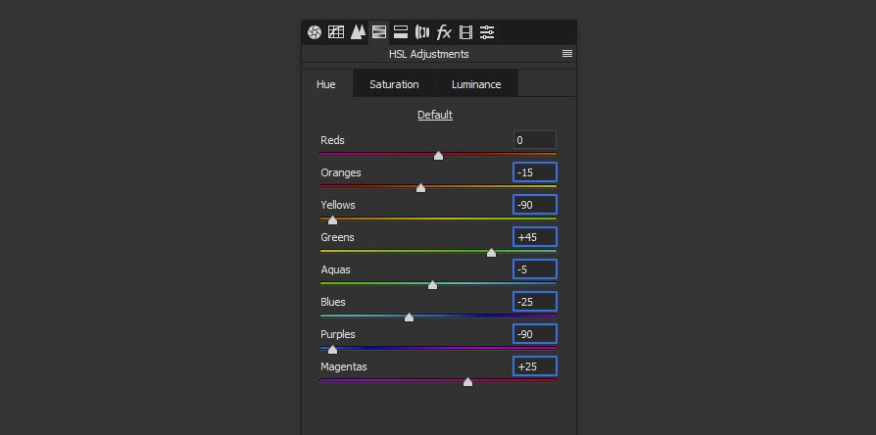876x435 pixels.
Task: Click the Default link
Action: coord(435,115)
